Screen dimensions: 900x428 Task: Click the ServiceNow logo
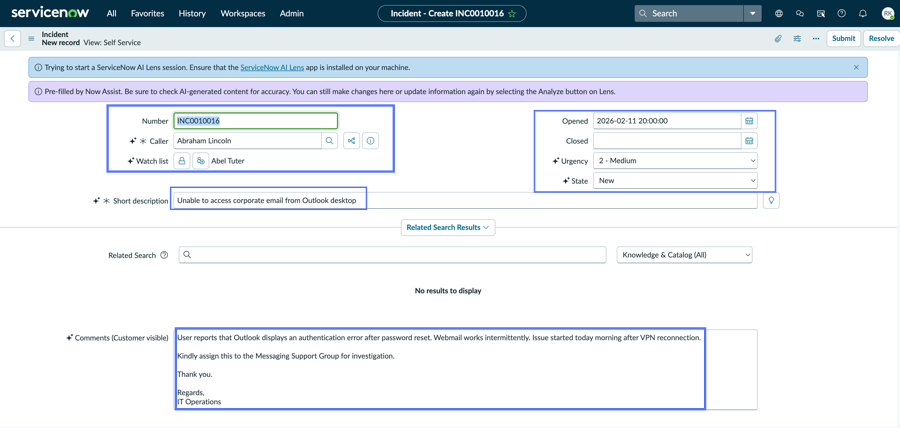(52, 13)
